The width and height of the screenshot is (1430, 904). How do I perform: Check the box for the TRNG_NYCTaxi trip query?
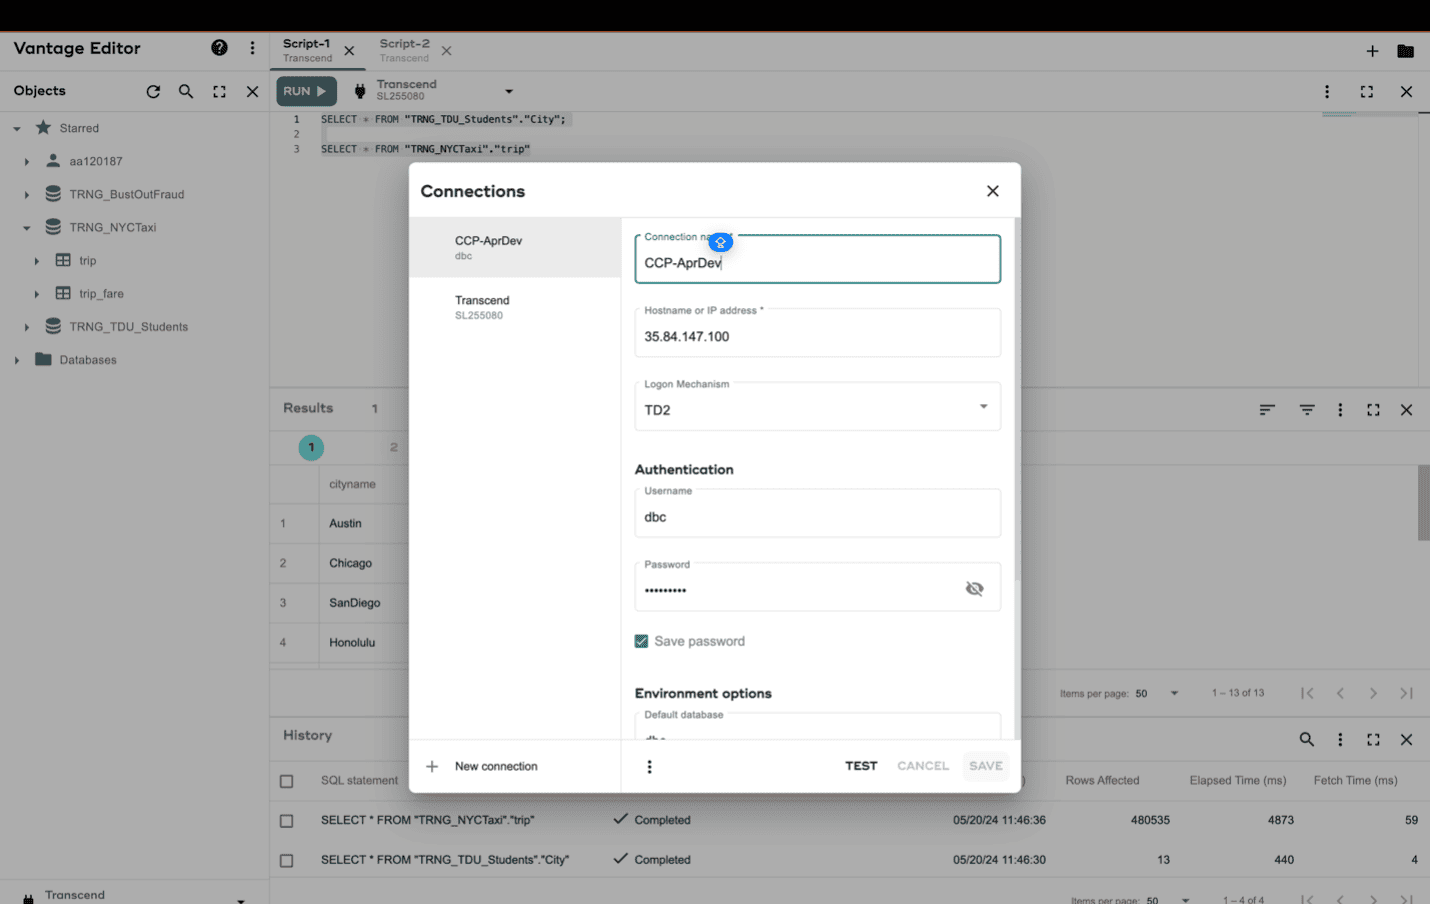coord(287,821)
